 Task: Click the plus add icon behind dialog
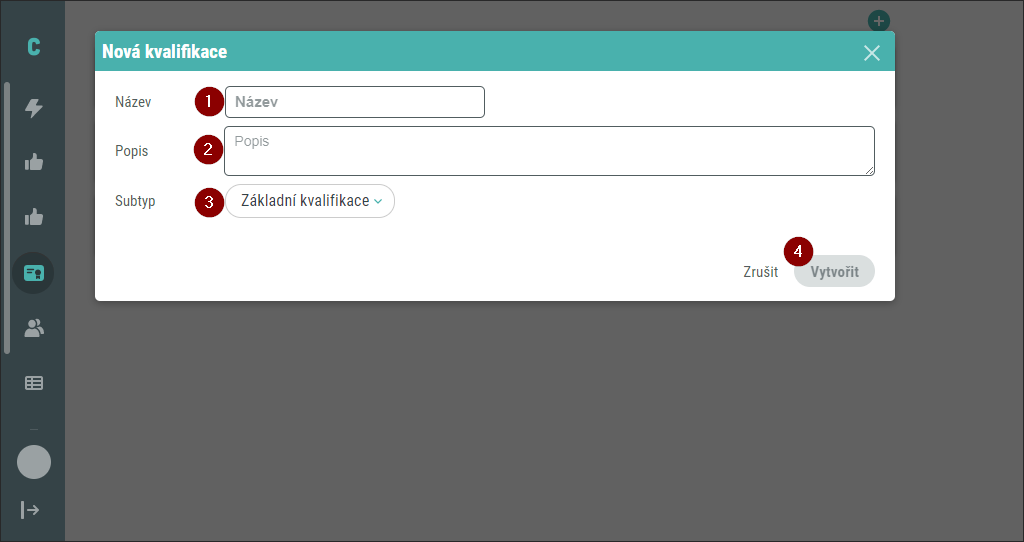[878, 21]
